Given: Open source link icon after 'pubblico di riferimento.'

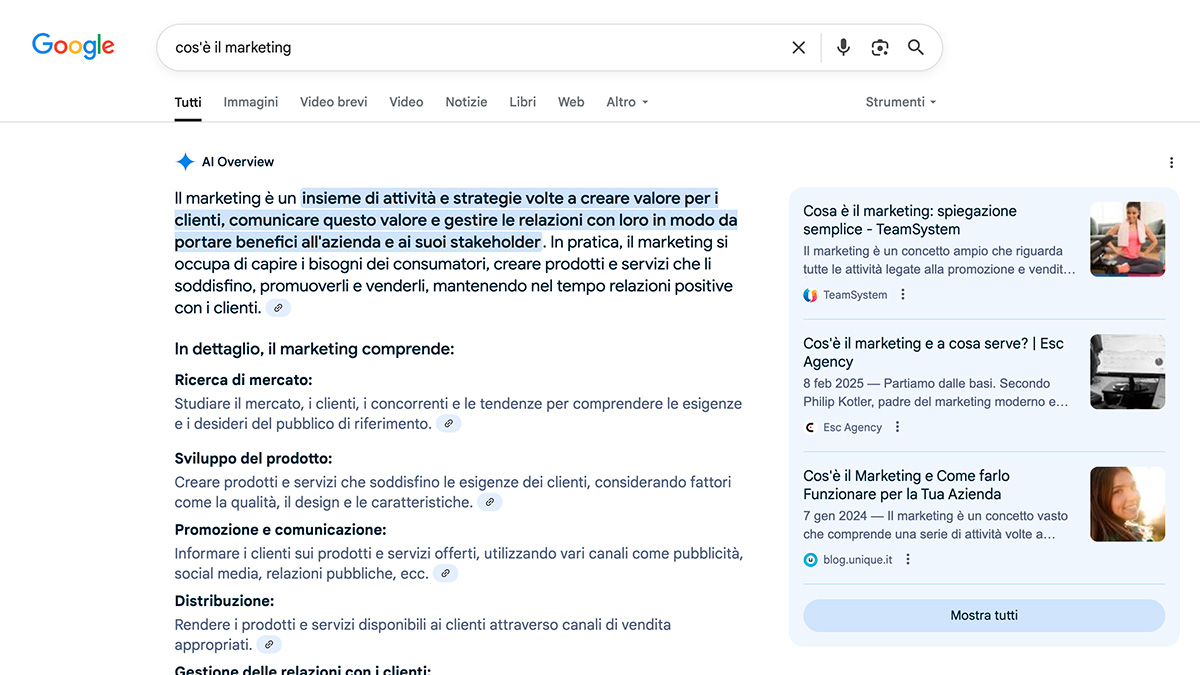Looking at the screenshot, I should tap(449, 424).
